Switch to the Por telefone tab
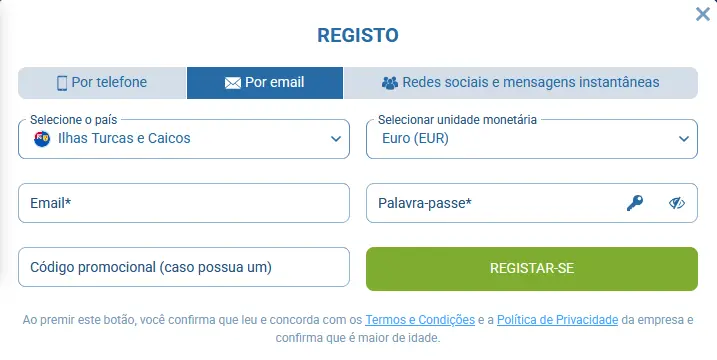 [x=102, y=83]
